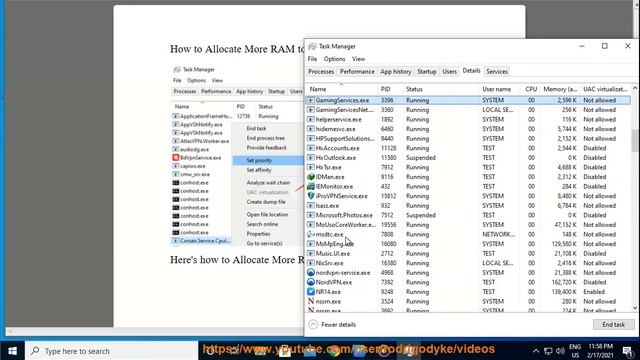Screen dimensions: 640x360
Task: Select the Microsoft.Photos.exe row
Action: pos(468,215)
